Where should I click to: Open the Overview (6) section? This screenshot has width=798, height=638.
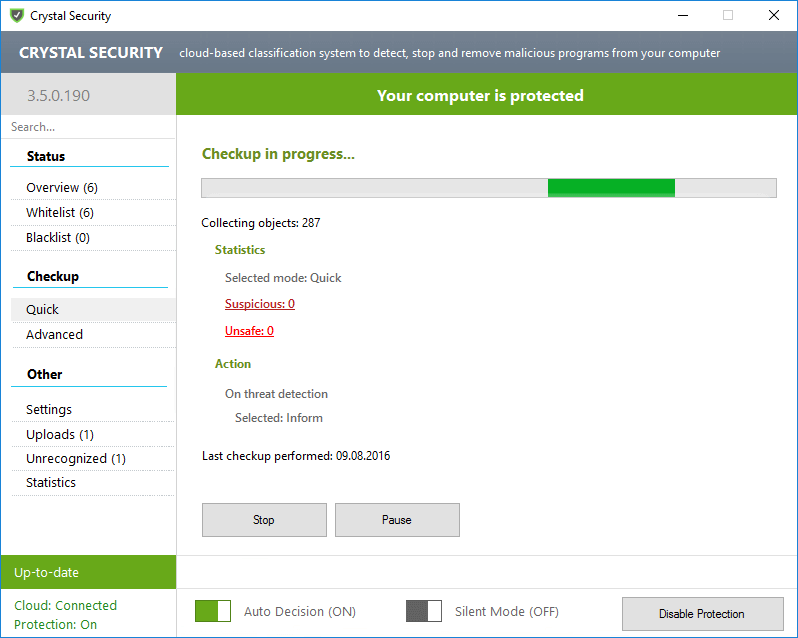pyautogui.click(x=93, y=187)
